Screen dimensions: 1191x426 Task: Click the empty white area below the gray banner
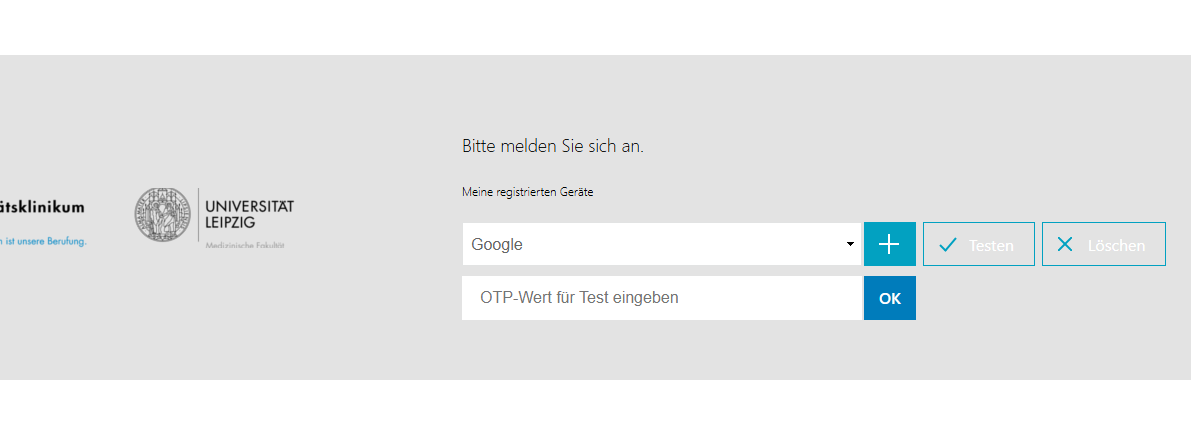[595, 403]
